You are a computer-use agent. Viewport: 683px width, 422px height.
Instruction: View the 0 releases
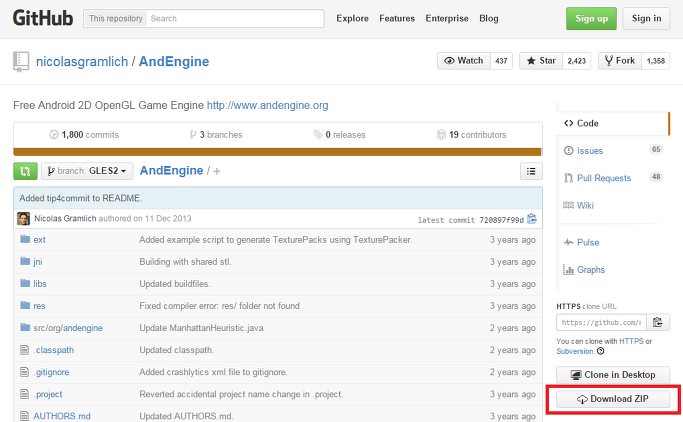pyautogui.click(x=339, y=135)
